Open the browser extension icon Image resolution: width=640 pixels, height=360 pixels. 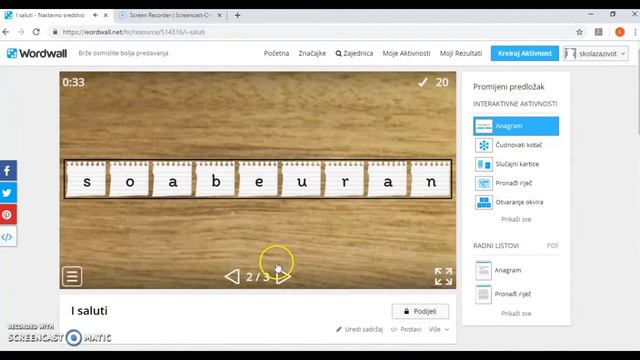click(x=598, y=32)
